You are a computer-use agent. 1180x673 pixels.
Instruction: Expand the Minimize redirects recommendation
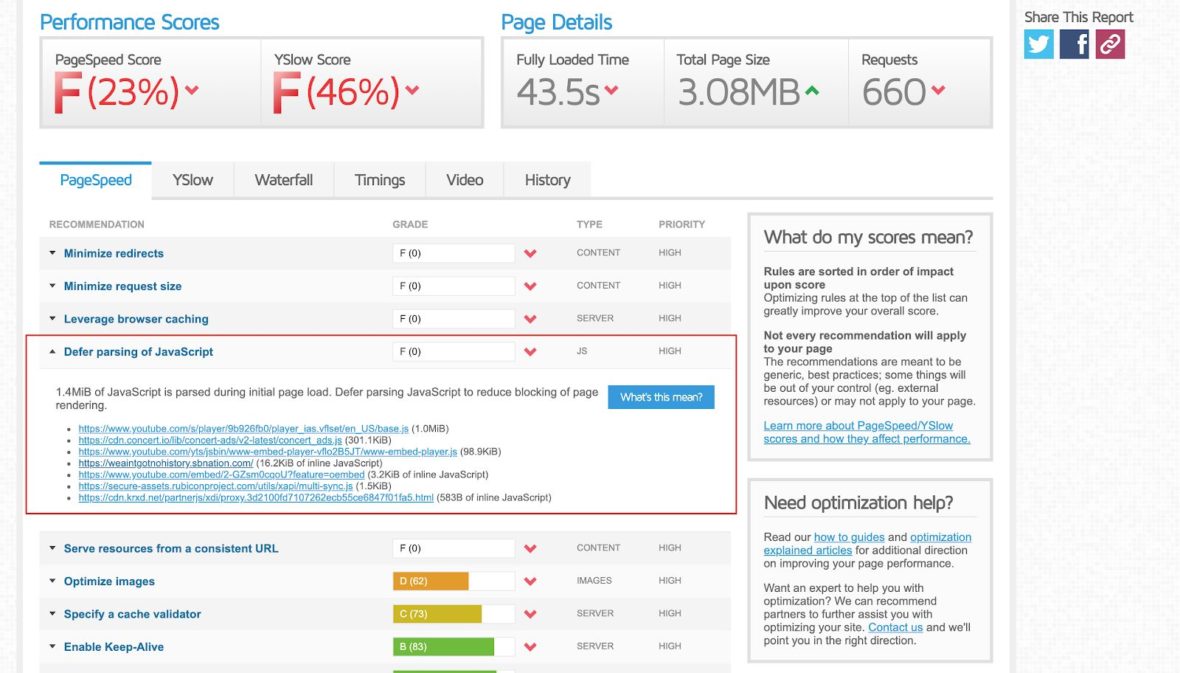pyautogui.click(x=113, y=254)
